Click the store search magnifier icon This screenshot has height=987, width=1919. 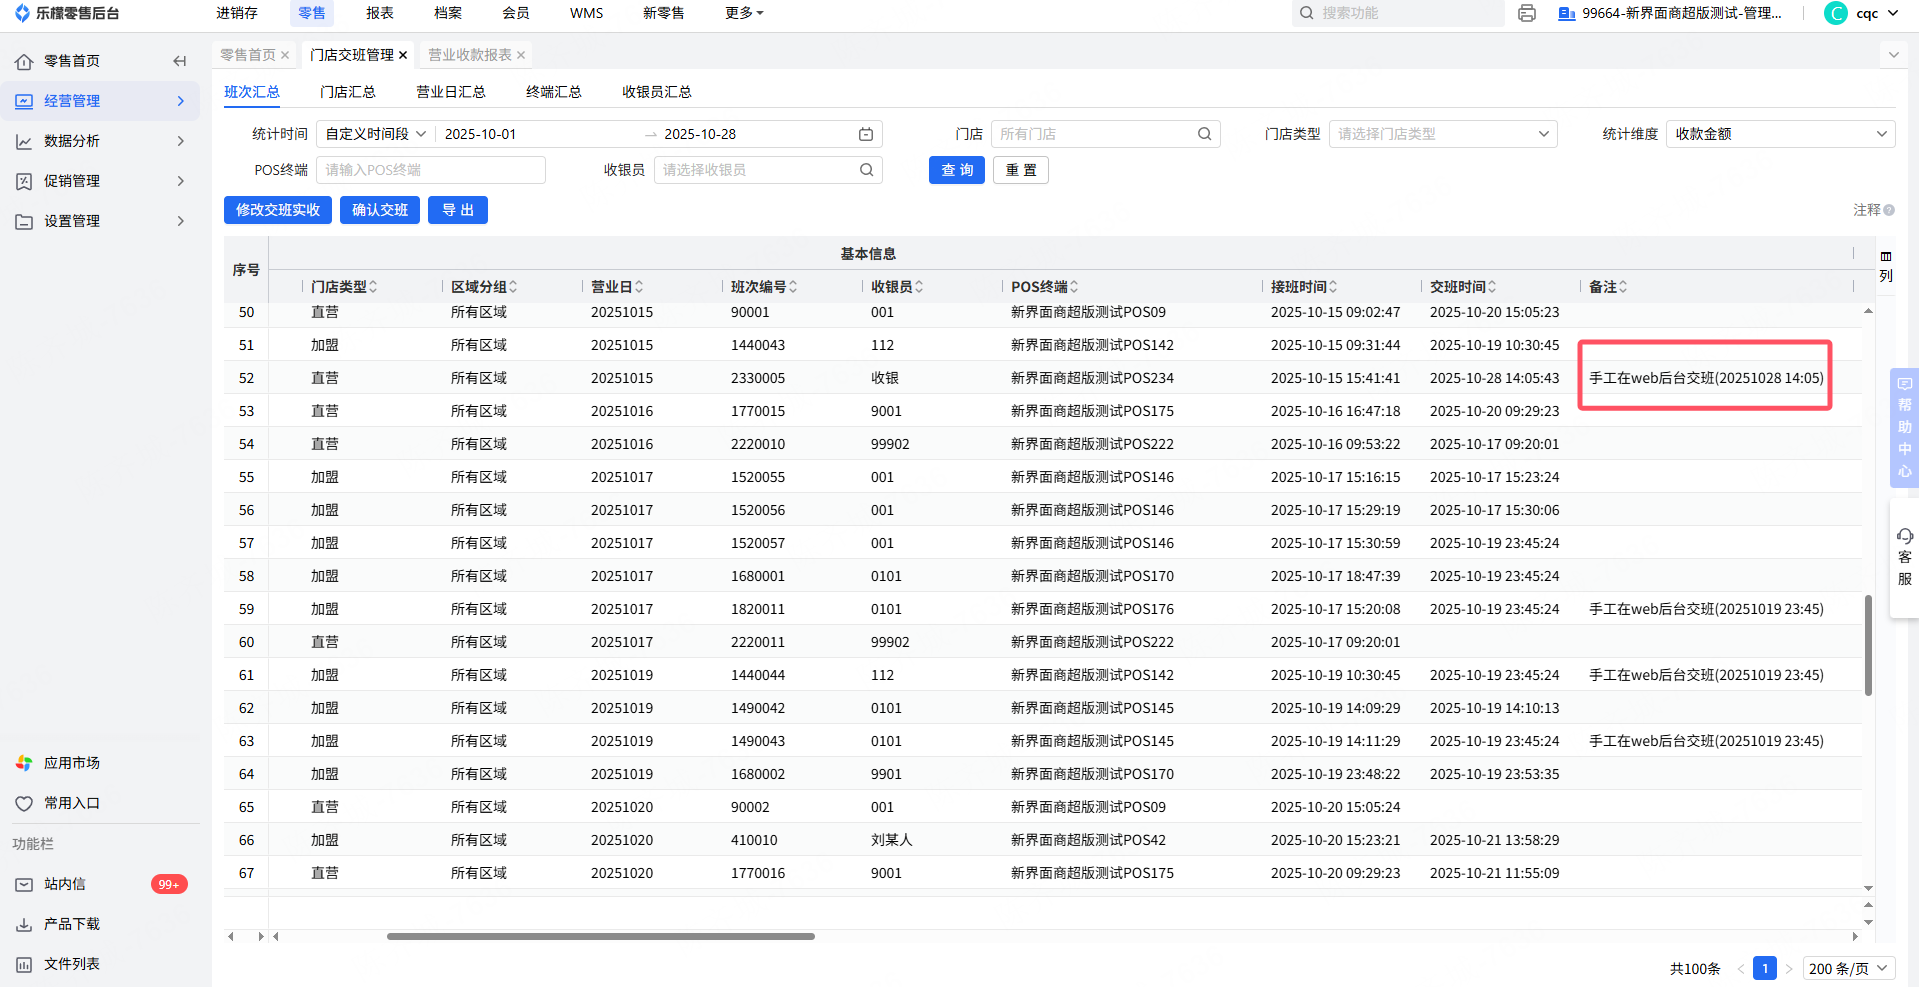[1204, 134]
